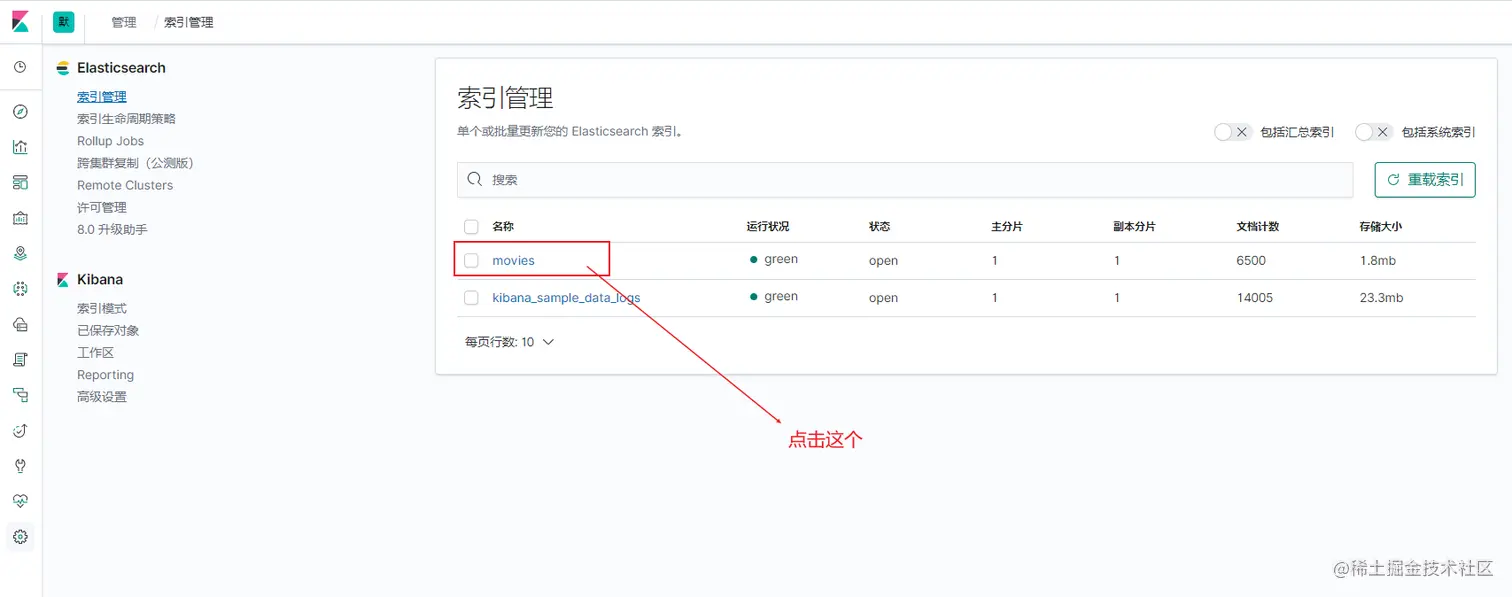Check the movies index checkbox
The image size is (1512, 597).
tap(471, 261)
